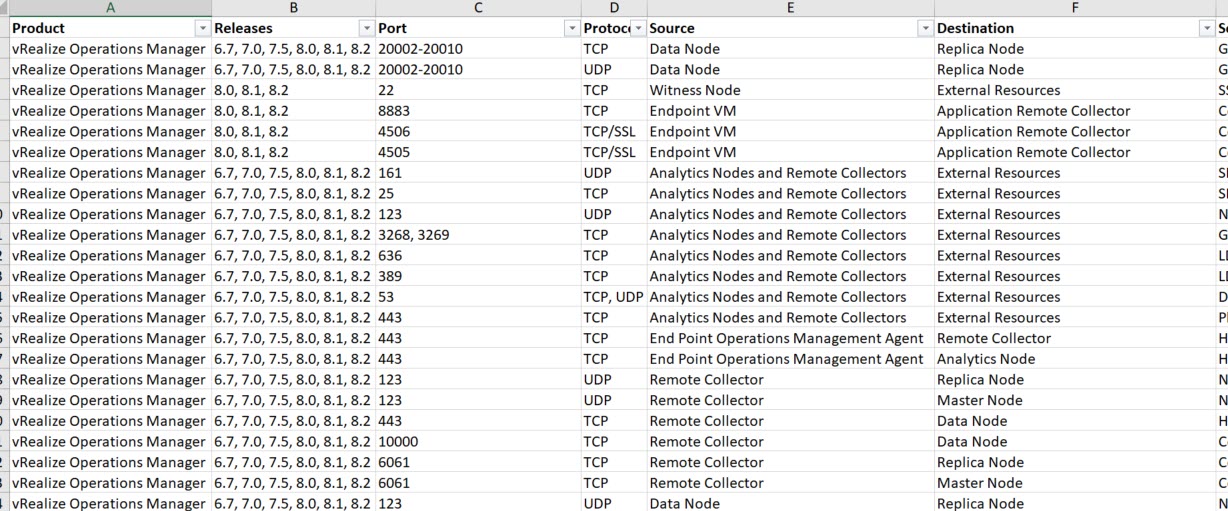Click the TCP, UDP protocol cell
The height and width of the screenshot is (511, 1228).
point(614,297)
